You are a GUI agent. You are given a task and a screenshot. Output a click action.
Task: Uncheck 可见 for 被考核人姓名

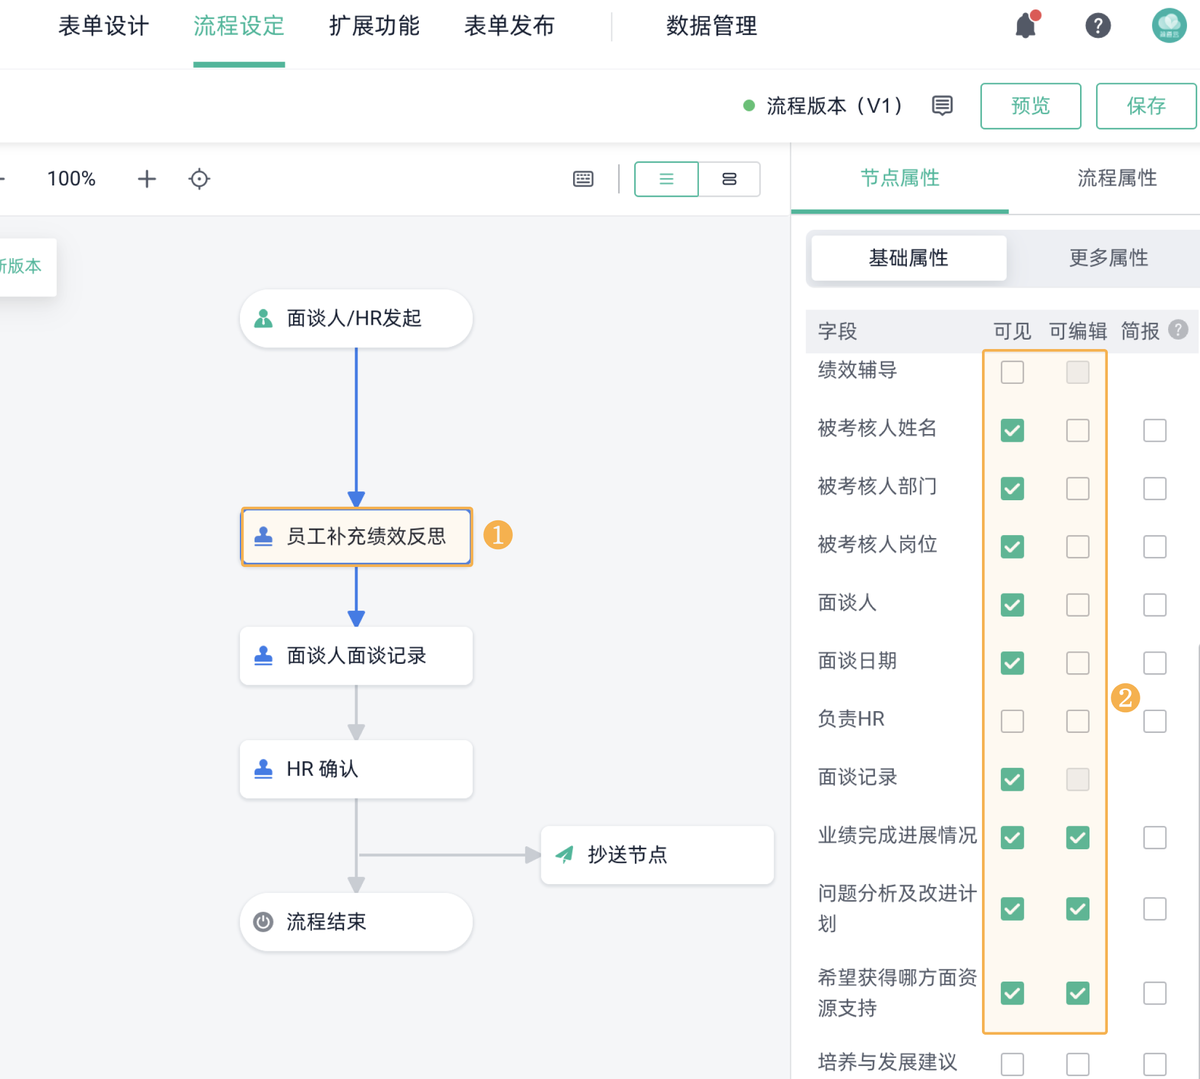pos(1012,431)
